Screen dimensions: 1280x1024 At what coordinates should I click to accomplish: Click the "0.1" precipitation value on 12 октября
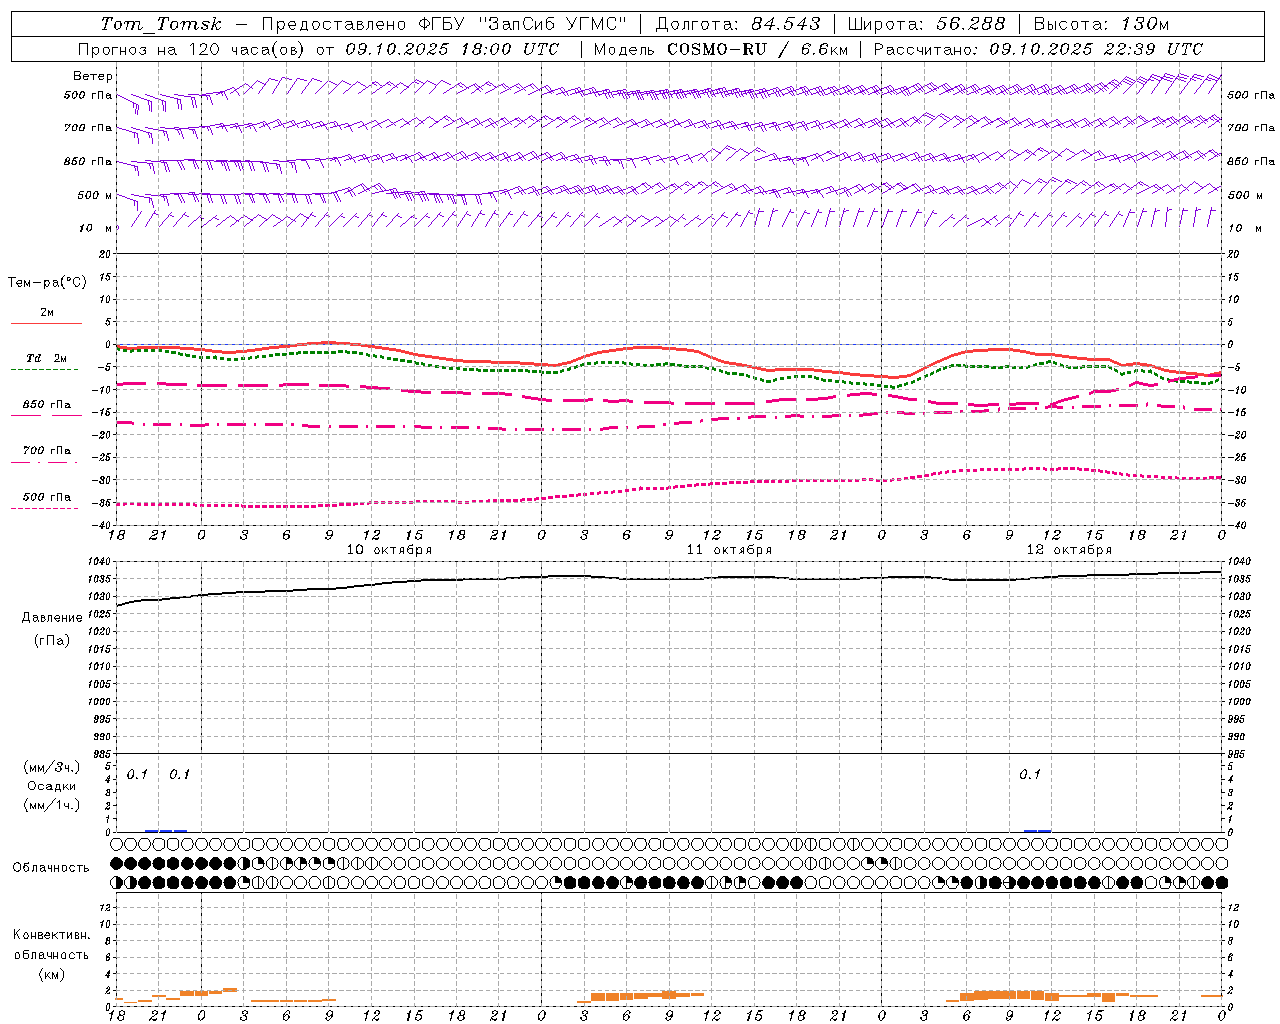1030,775
